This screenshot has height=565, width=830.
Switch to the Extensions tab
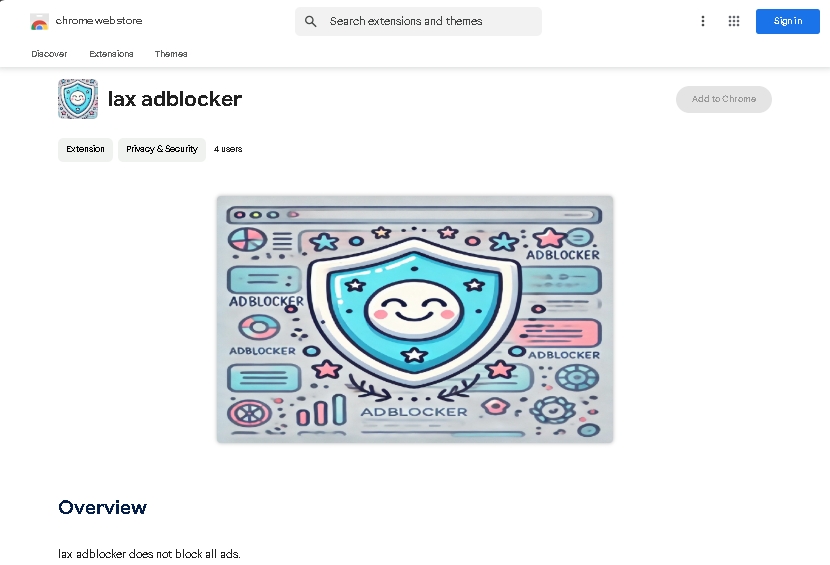point(111,54)
